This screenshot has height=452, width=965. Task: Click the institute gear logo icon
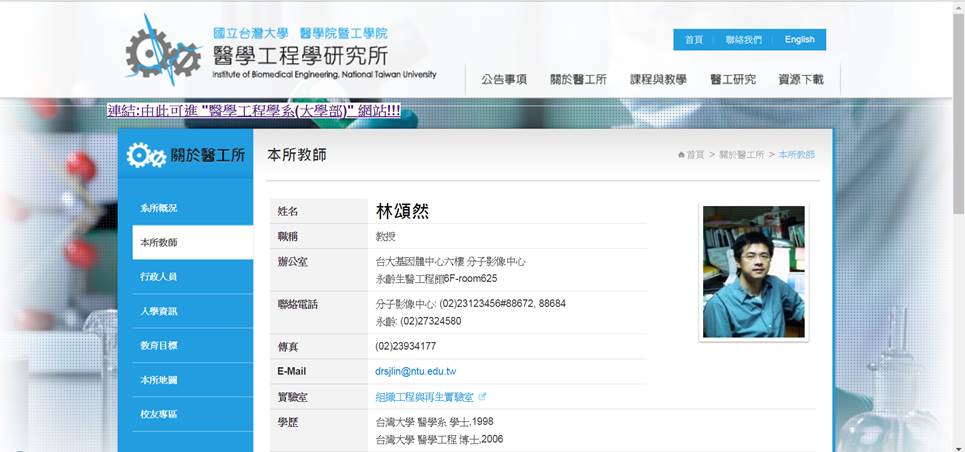163,51
